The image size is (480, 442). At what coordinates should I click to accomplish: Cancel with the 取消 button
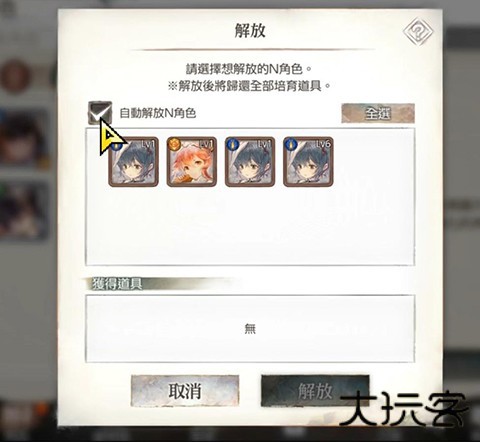point(185,391)
